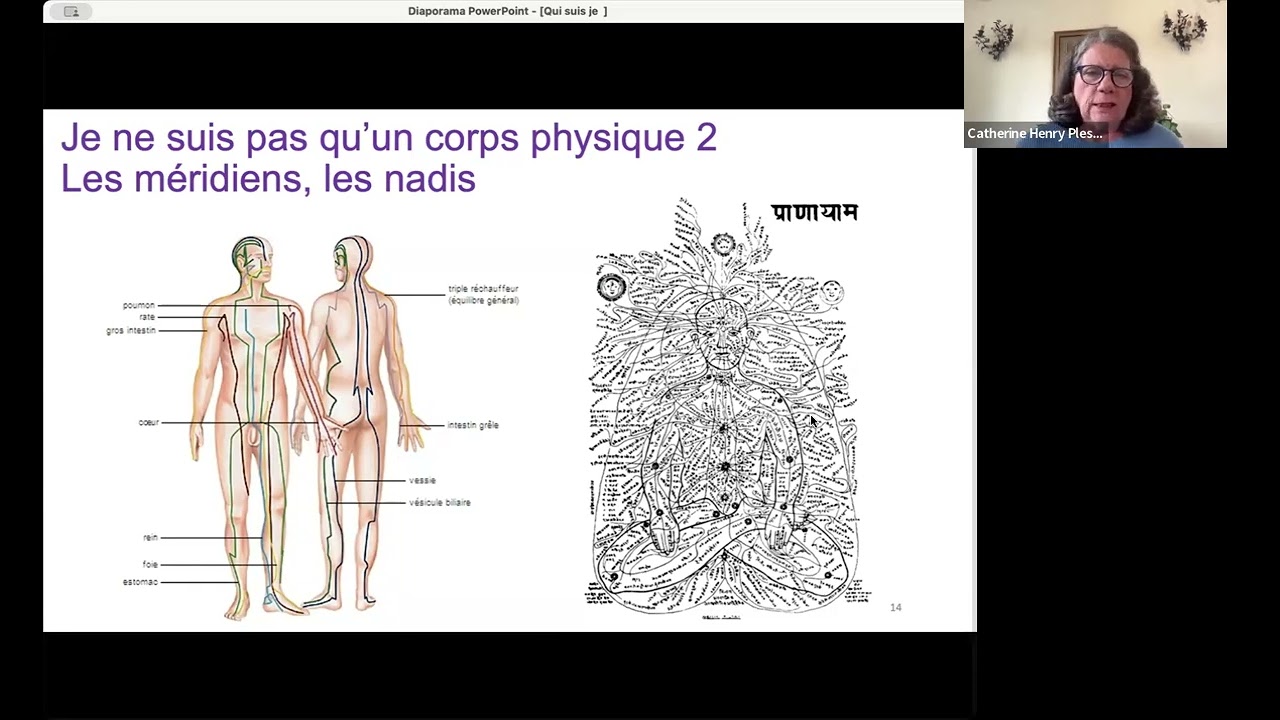The height and width of the screenshot is (720, 1280).
Task: Click the front-facing meridian body figure
Action: [252, 428]
